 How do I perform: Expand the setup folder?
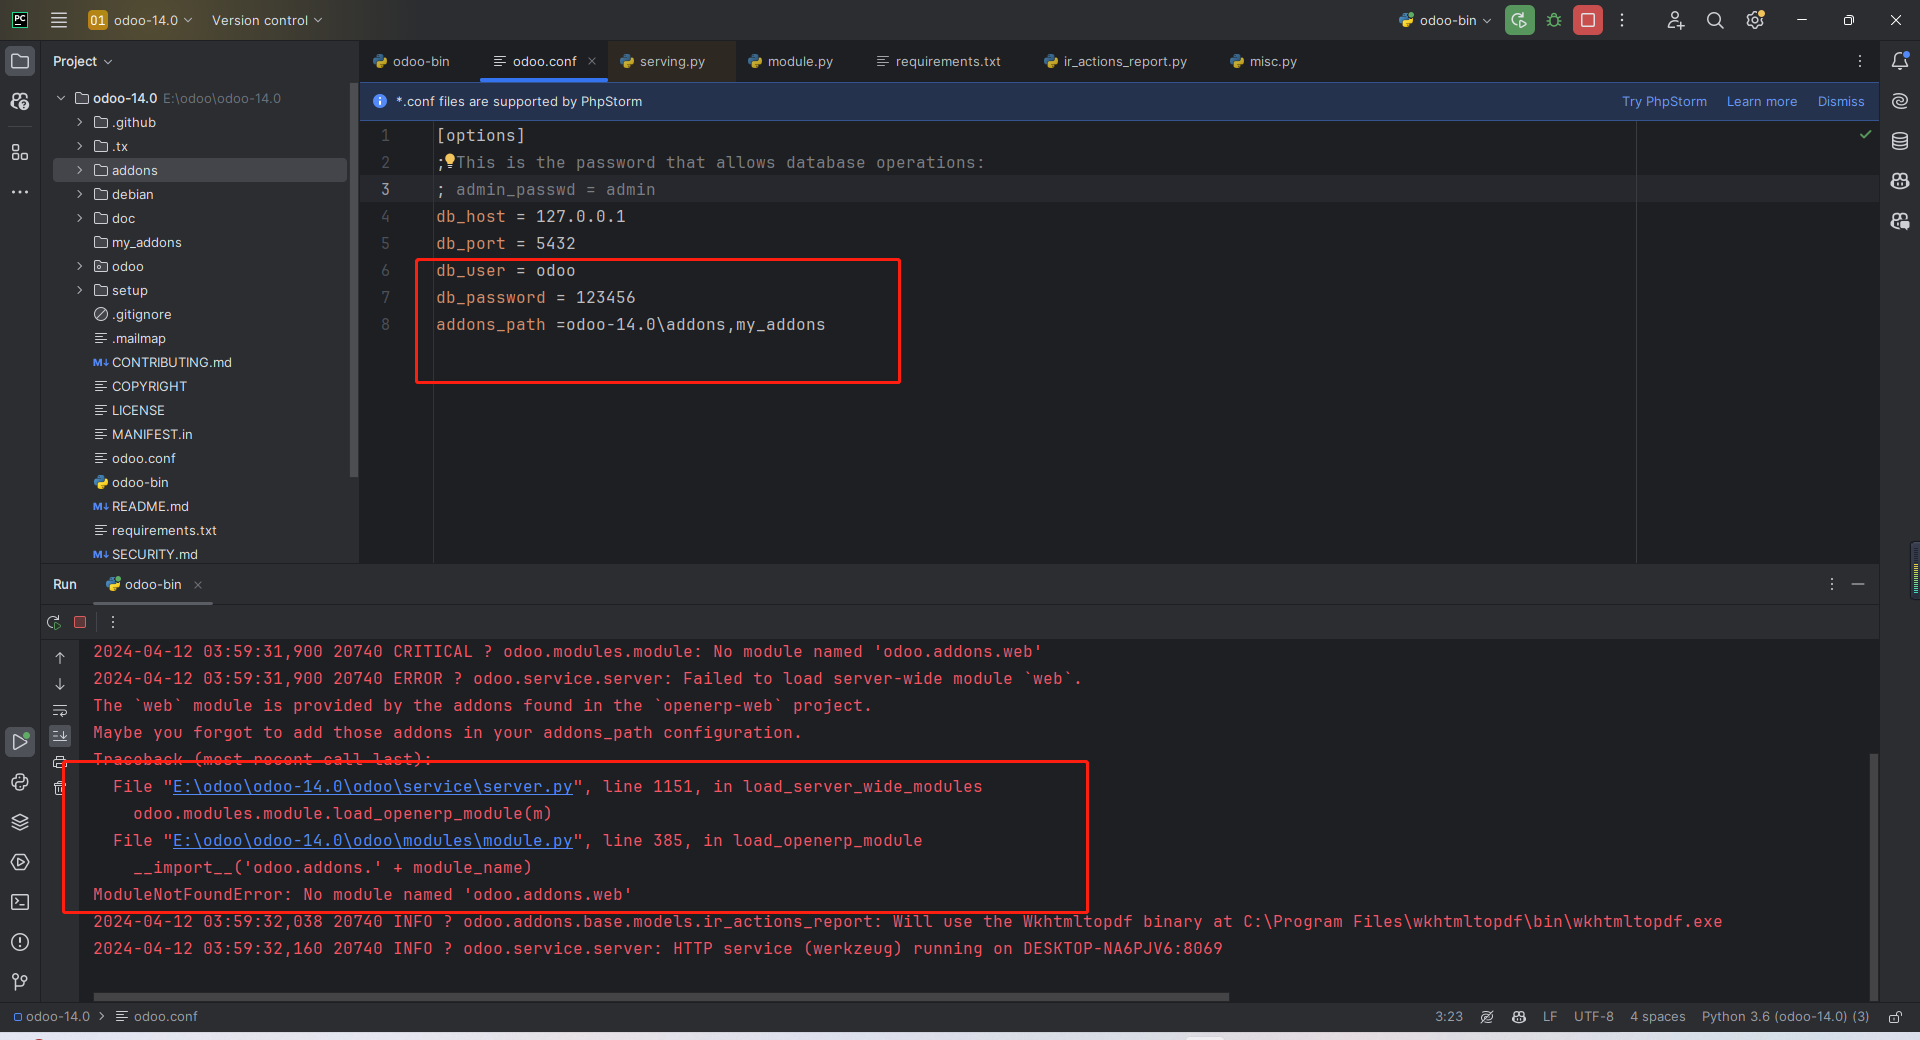(x=80, y=290)
